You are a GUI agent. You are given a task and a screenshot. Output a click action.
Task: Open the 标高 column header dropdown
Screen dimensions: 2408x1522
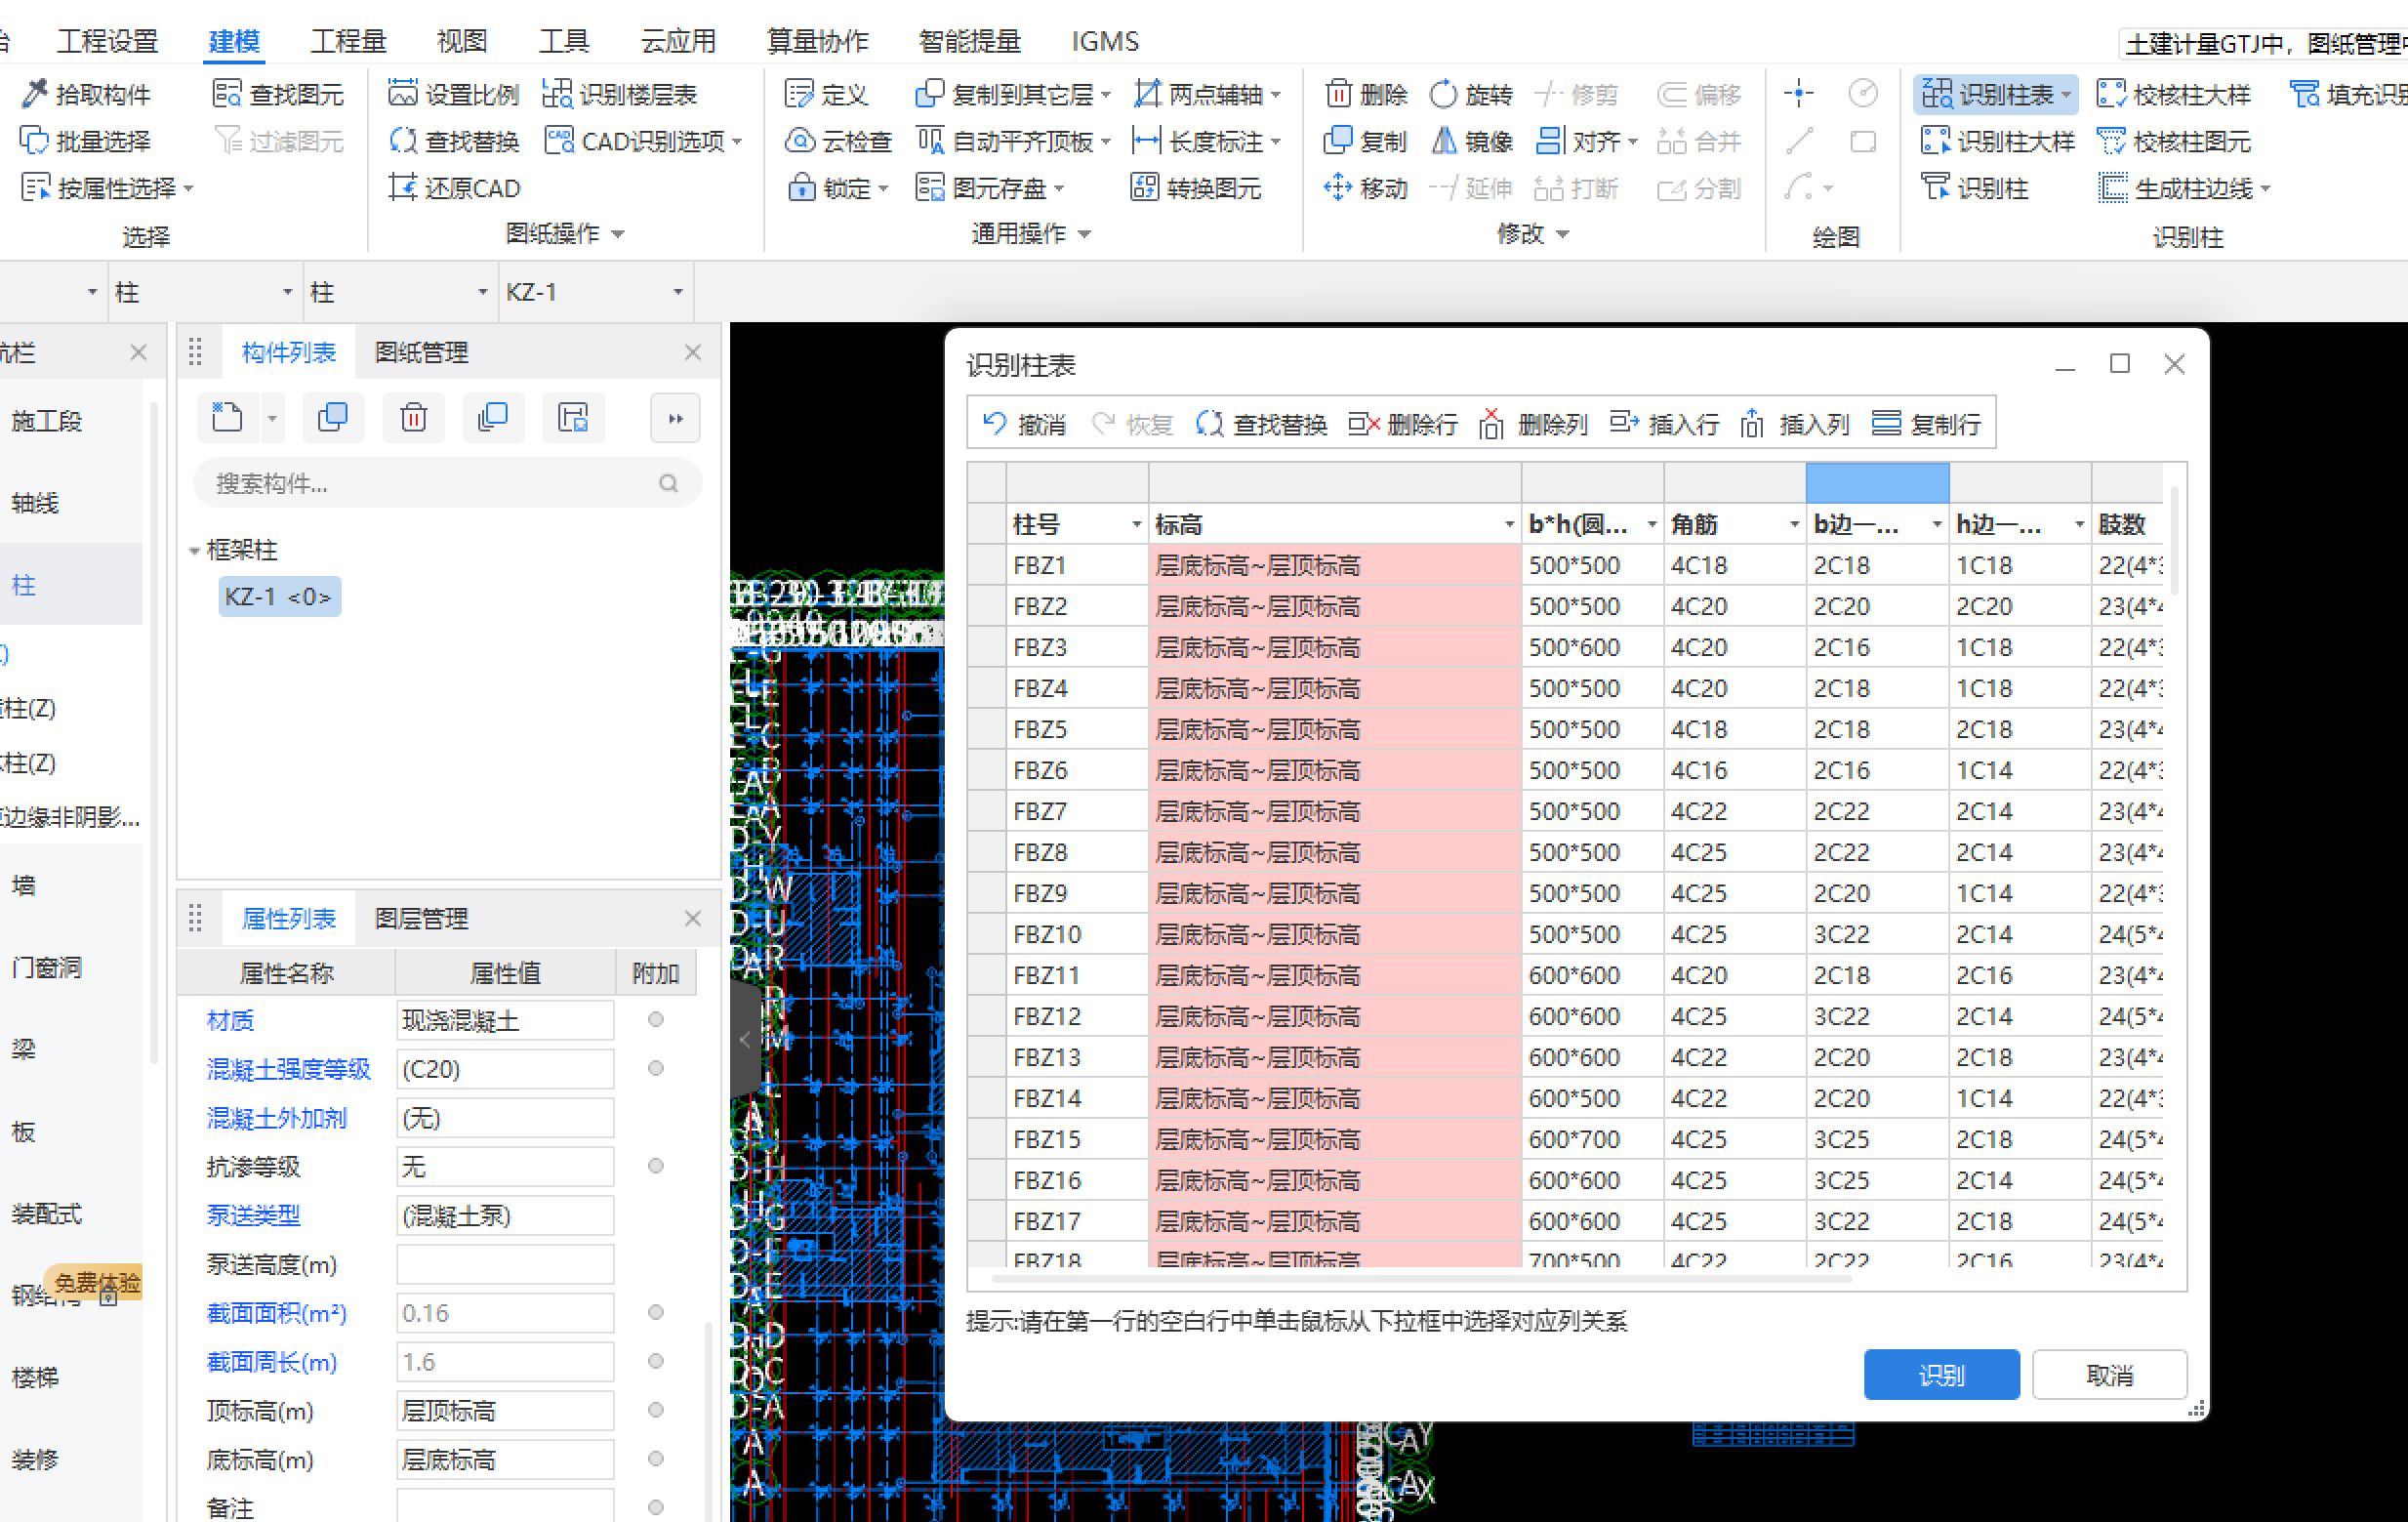(1508, 524)
